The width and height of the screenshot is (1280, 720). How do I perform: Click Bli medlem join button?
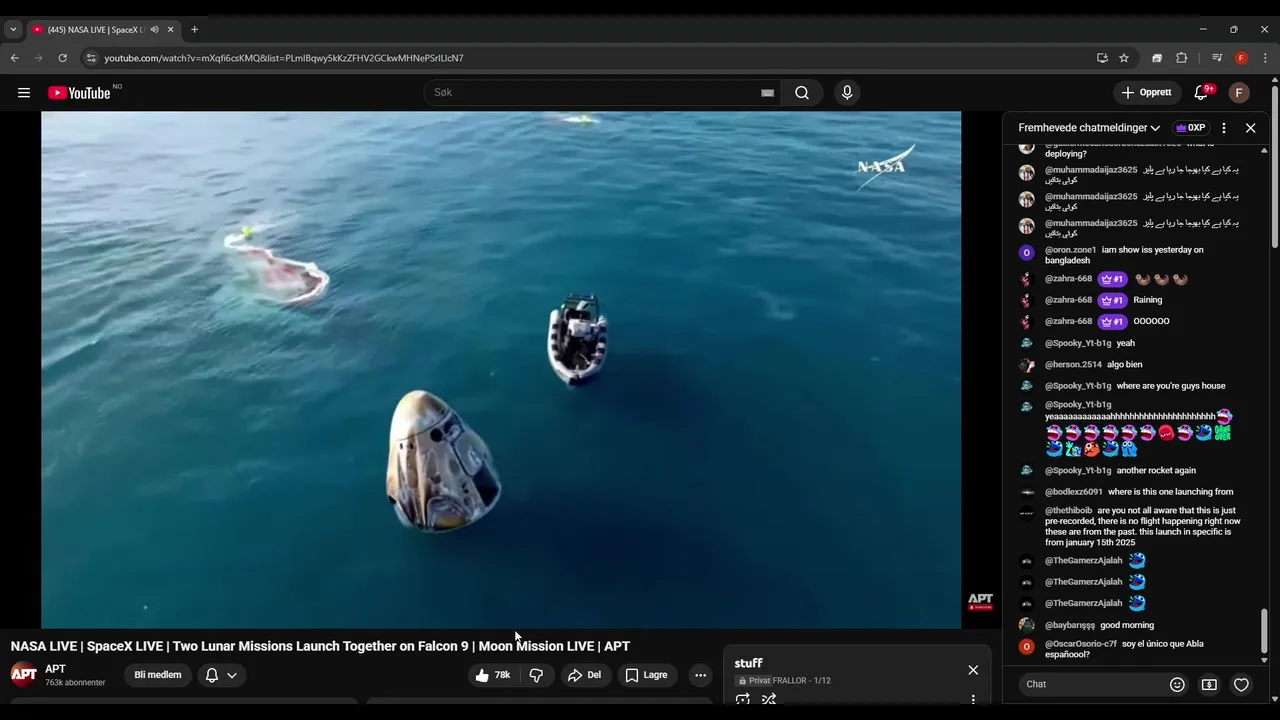pos(158,675)
